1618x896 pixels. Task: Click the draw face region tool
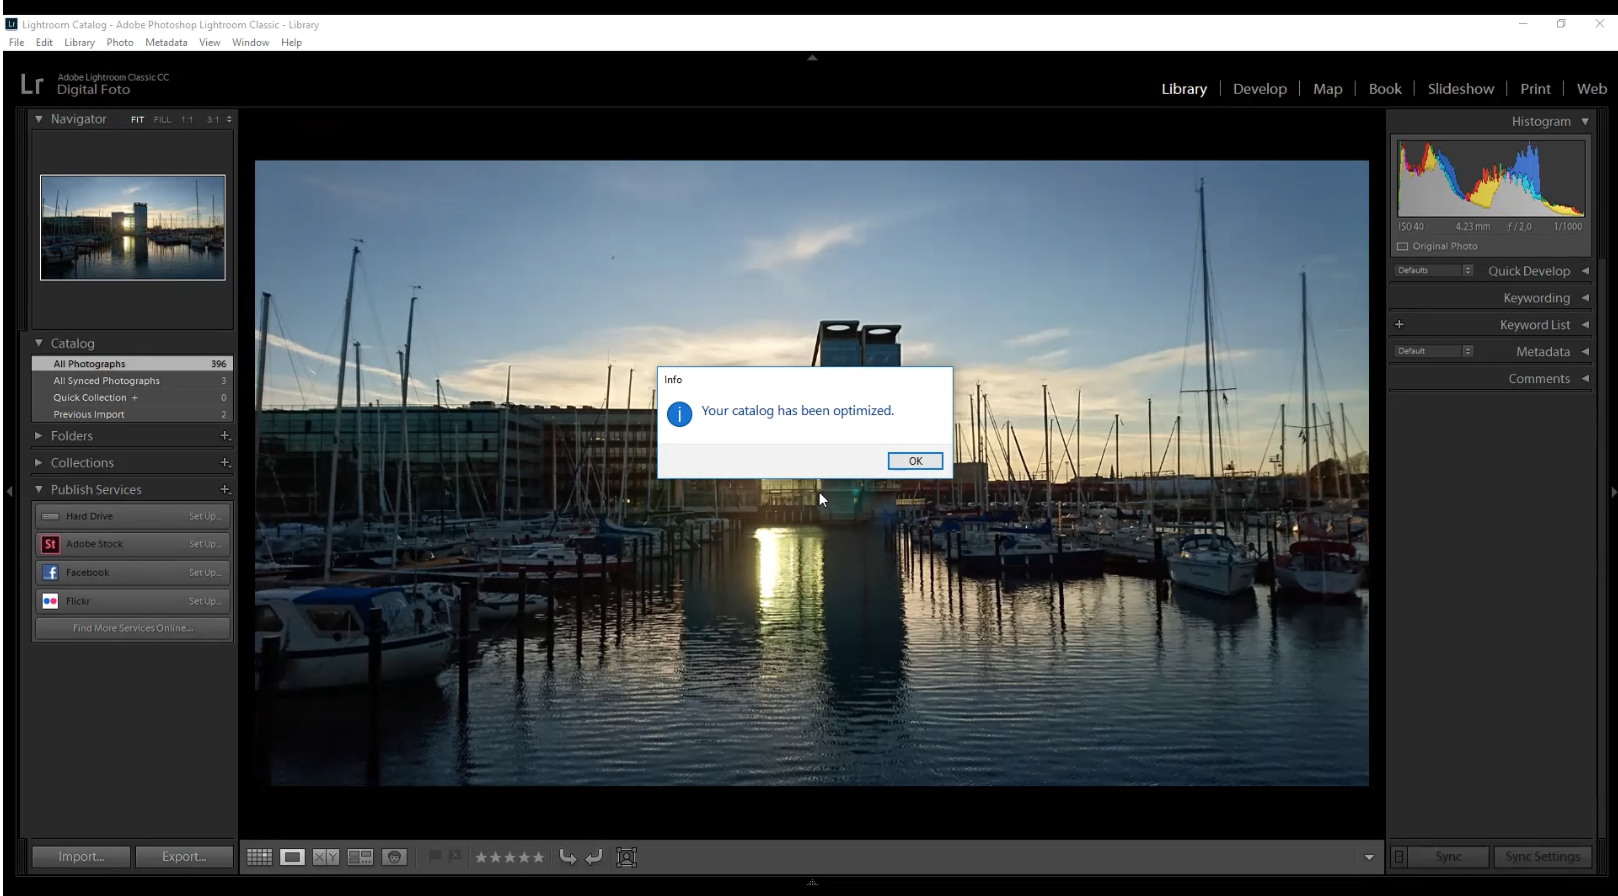click(627, 857)
